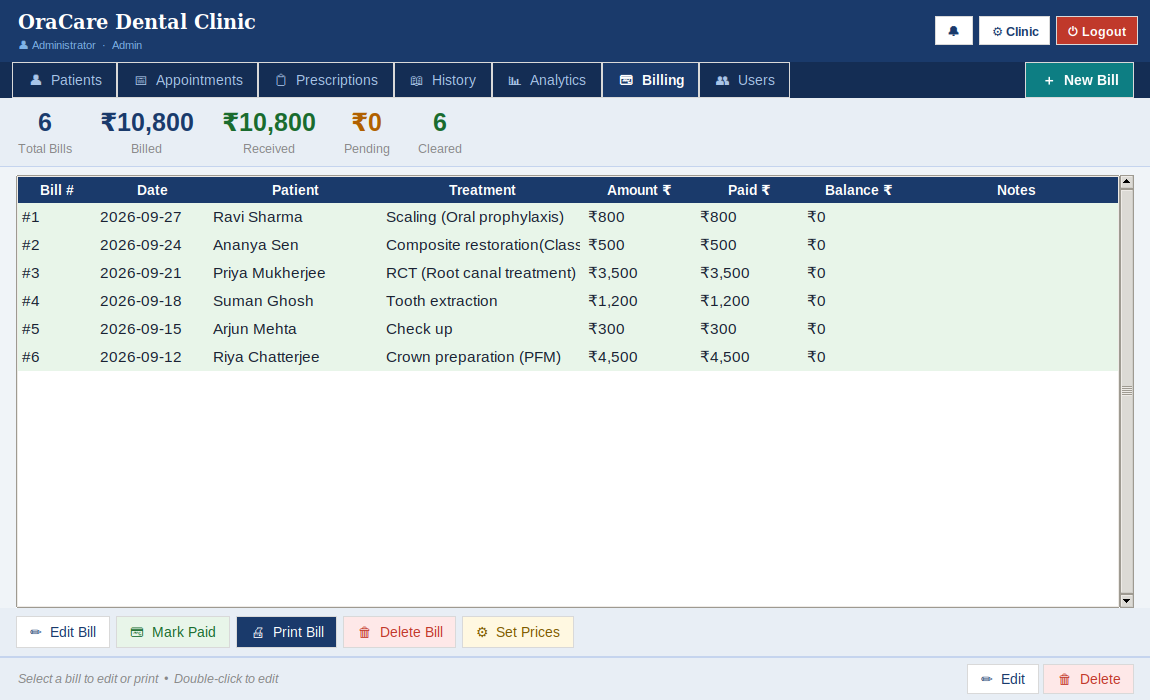
Task: Click bill number #4 cell
Action: pyautogui.click(x=31, y=301)
